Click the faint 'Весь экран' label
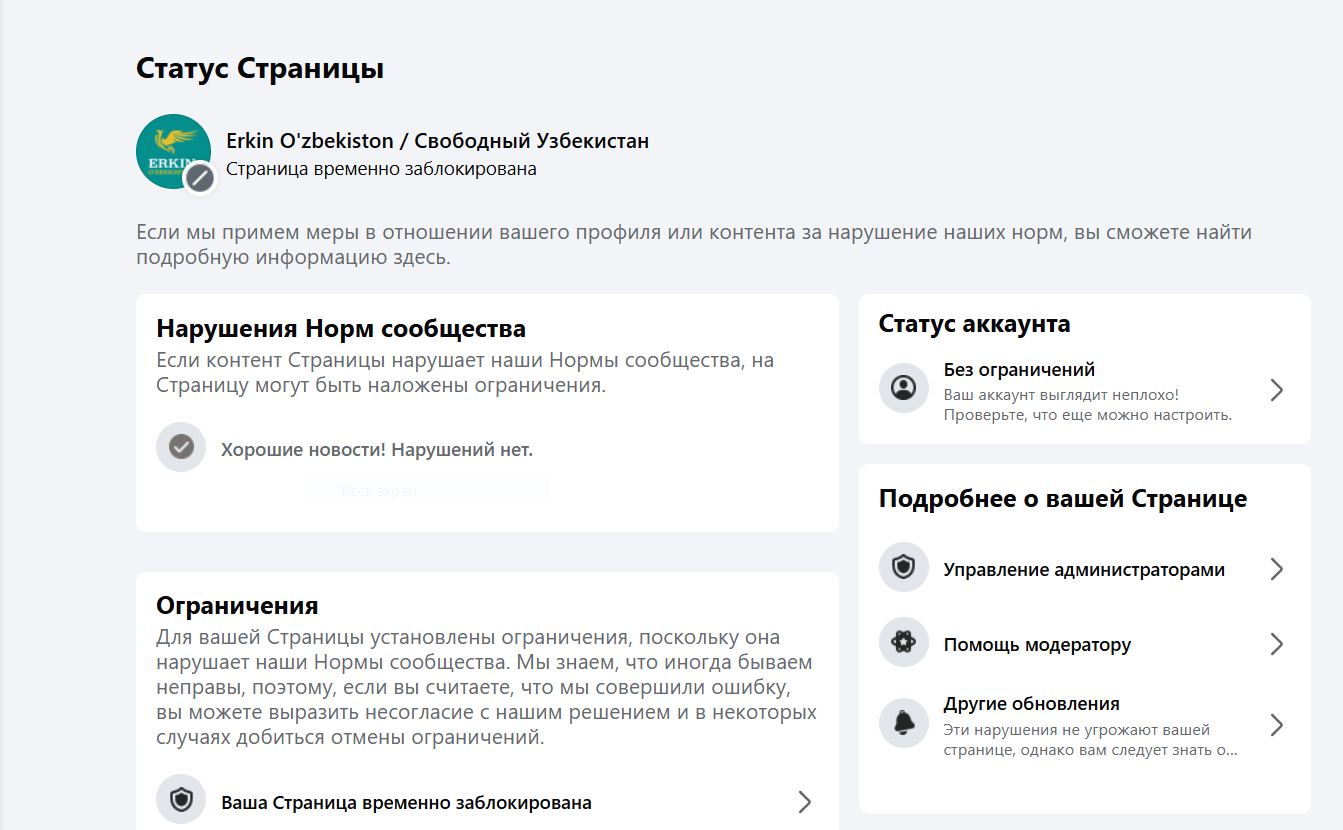 click(378, 491)
